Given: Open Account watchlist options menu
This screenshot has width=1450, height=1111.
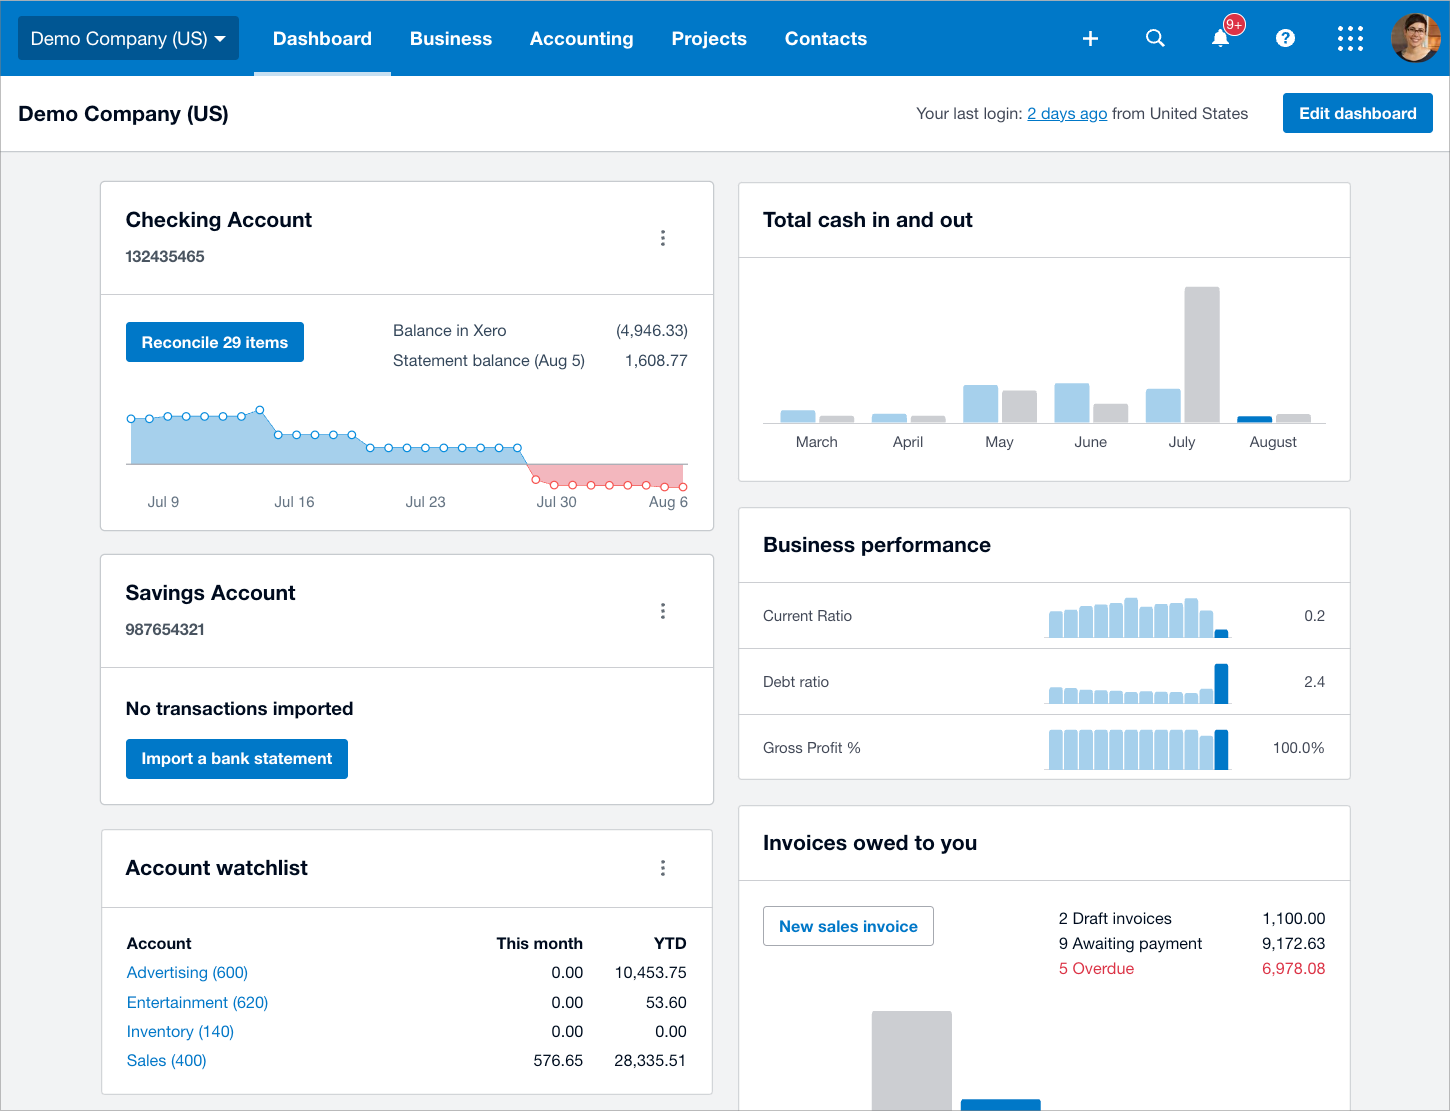Looking at the screenshot, I should tap(663, 868).
